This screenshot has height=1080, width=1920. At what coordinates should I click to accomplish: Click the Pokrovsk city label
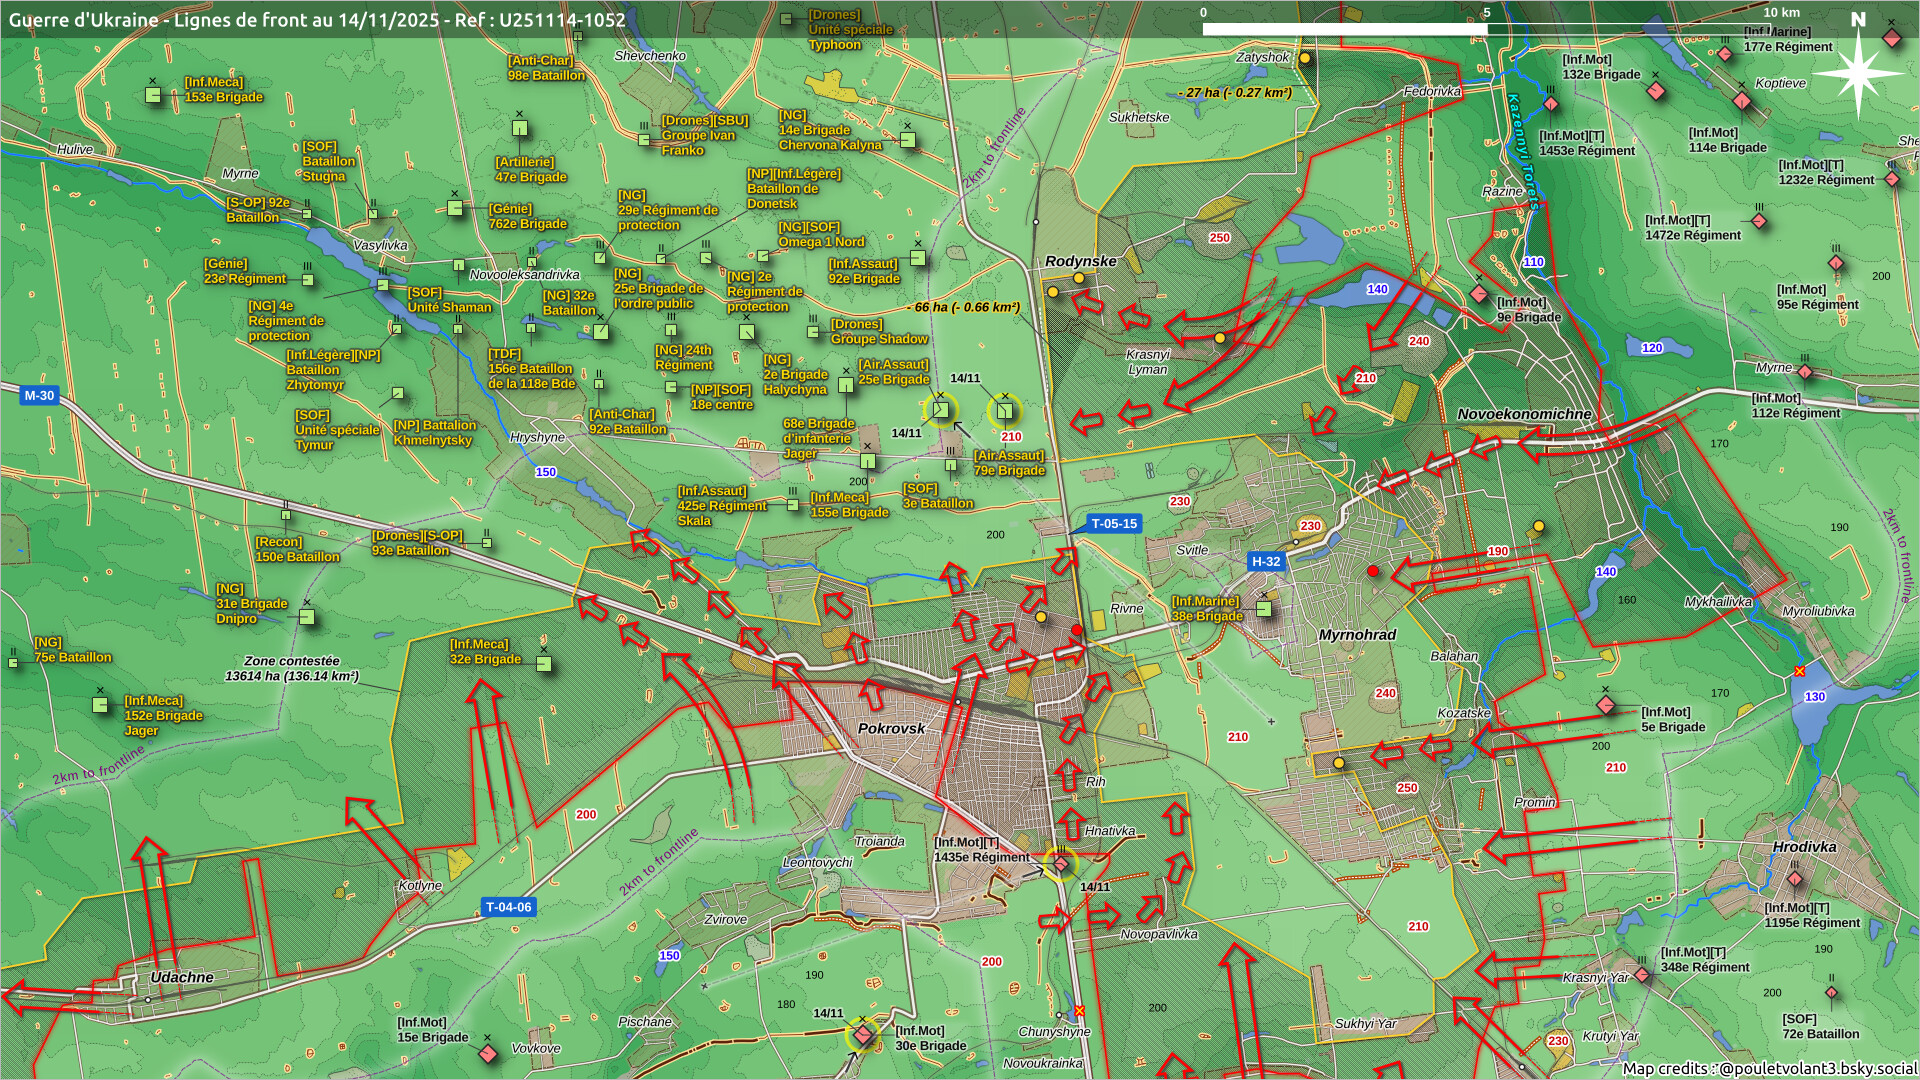point(891,729)
